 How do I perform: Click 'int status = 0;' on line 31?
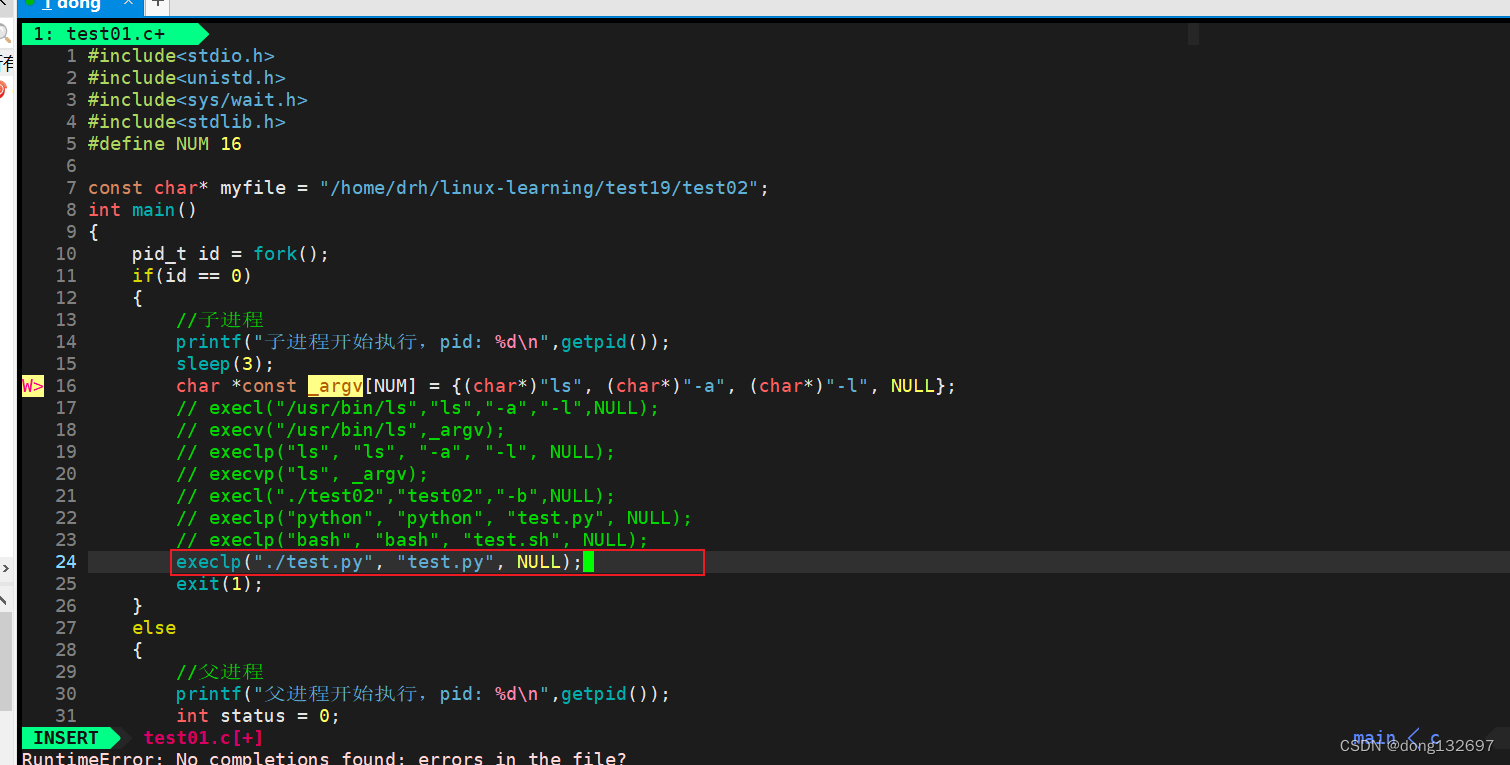[x=258, y=716]
